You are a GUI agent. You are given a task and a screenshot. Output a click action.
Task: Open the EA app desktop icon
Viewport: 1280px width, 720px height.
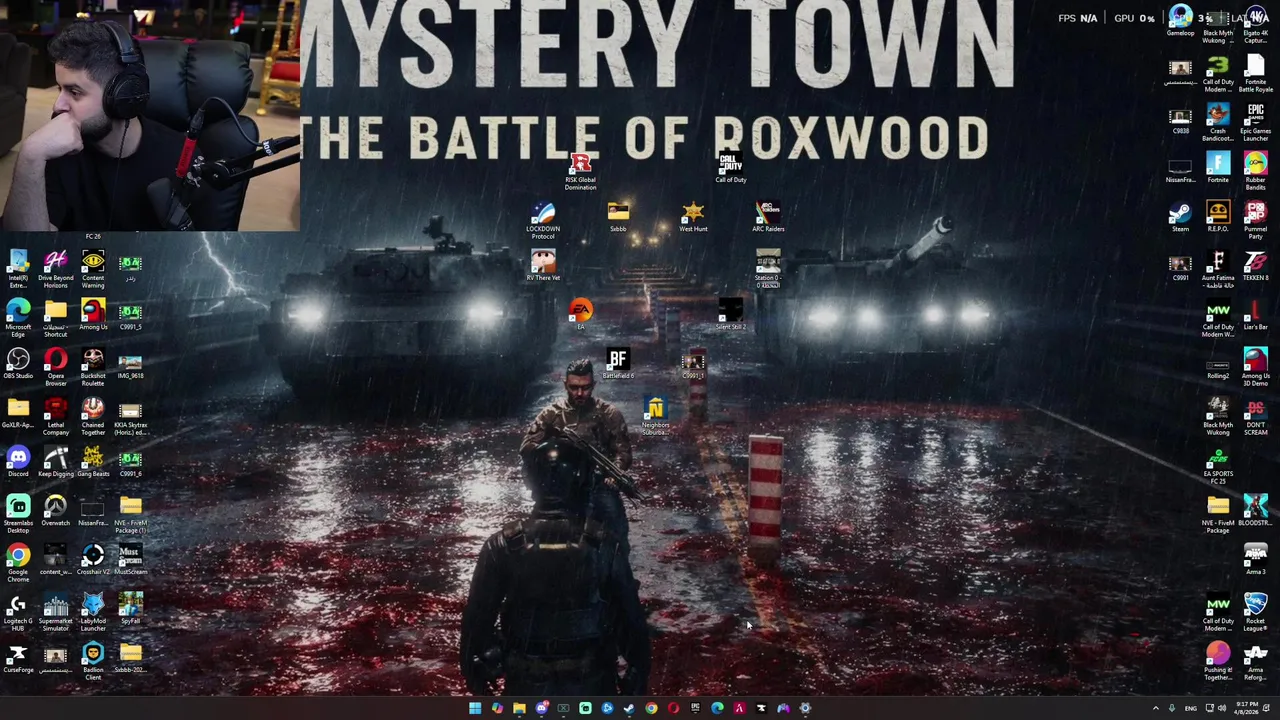tap(580, 315)
